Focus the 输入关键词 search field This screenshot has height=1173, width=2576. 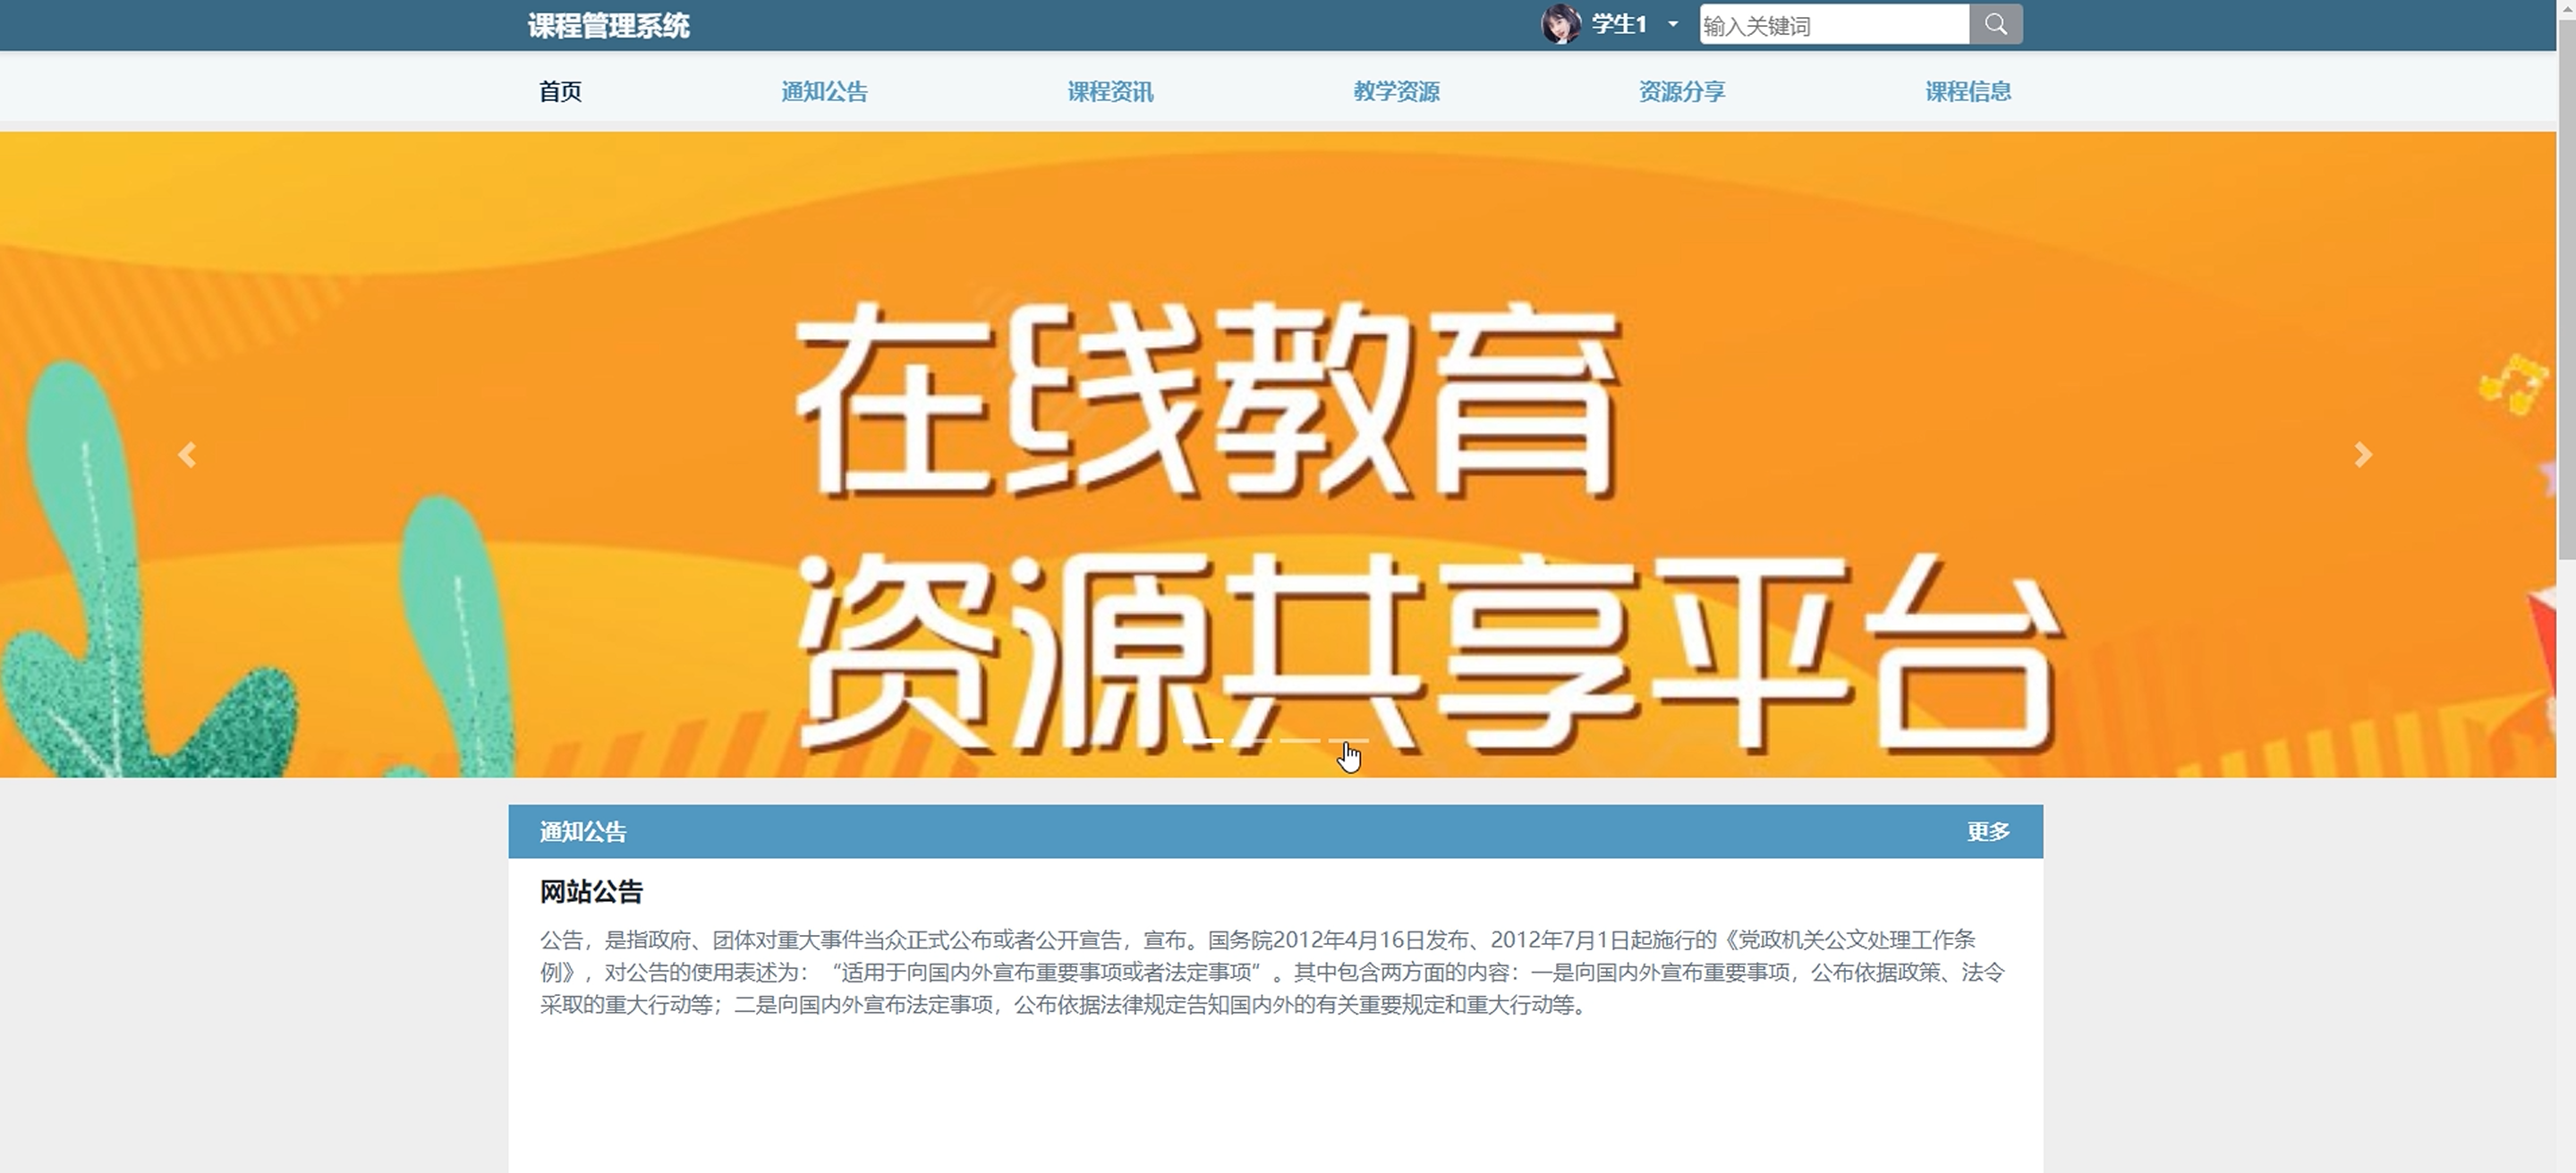tap(1834, 26)
